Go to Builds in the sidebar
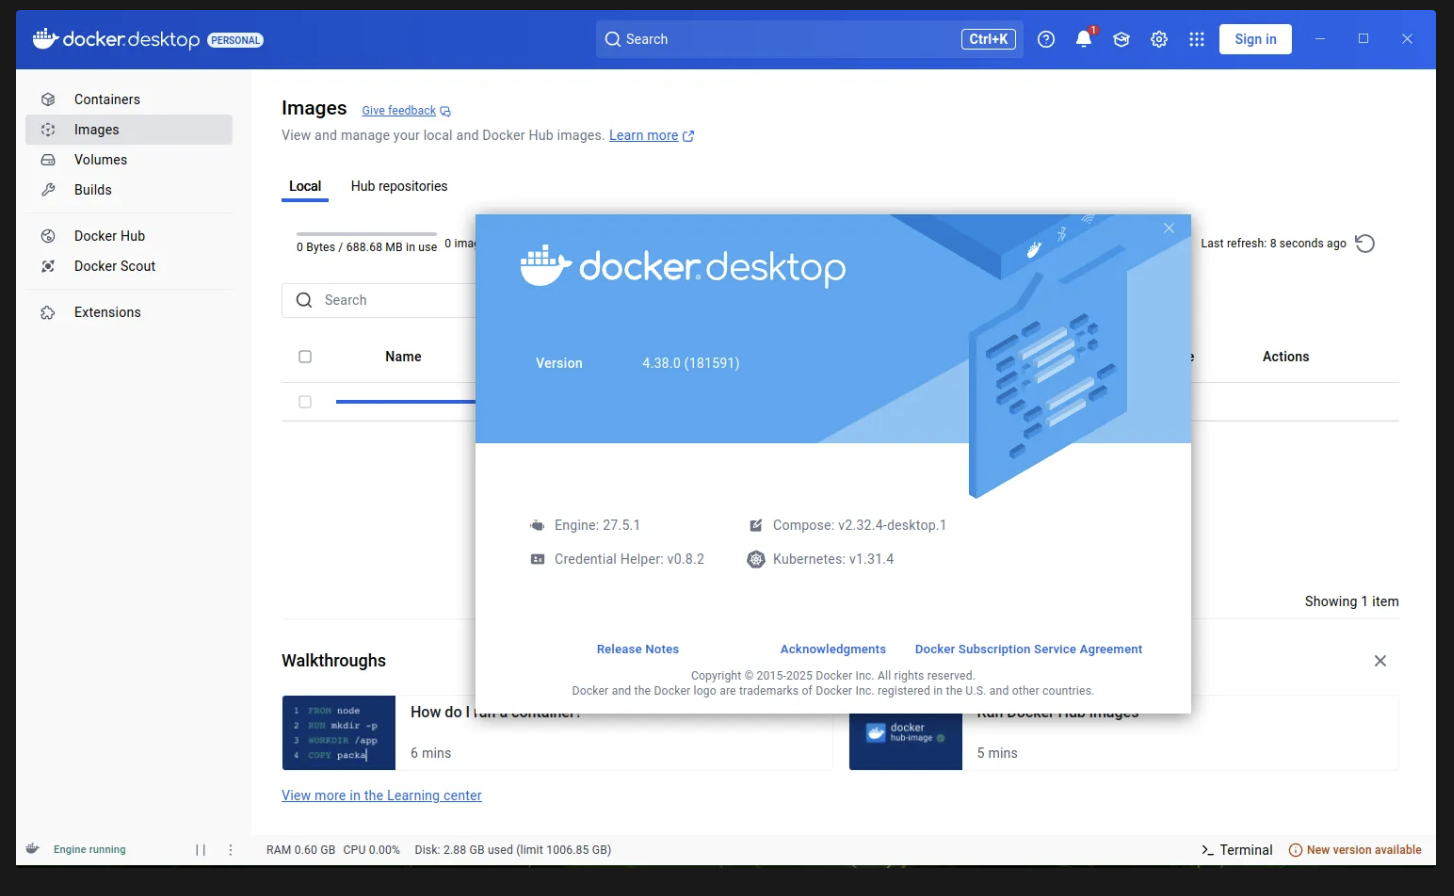 129,189
